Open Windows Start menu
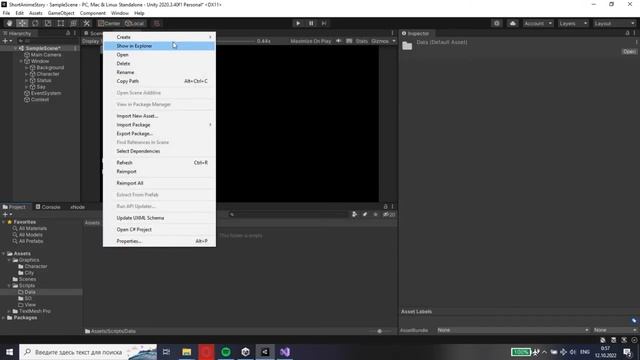 pyautogui.click(x=9, y=352)
